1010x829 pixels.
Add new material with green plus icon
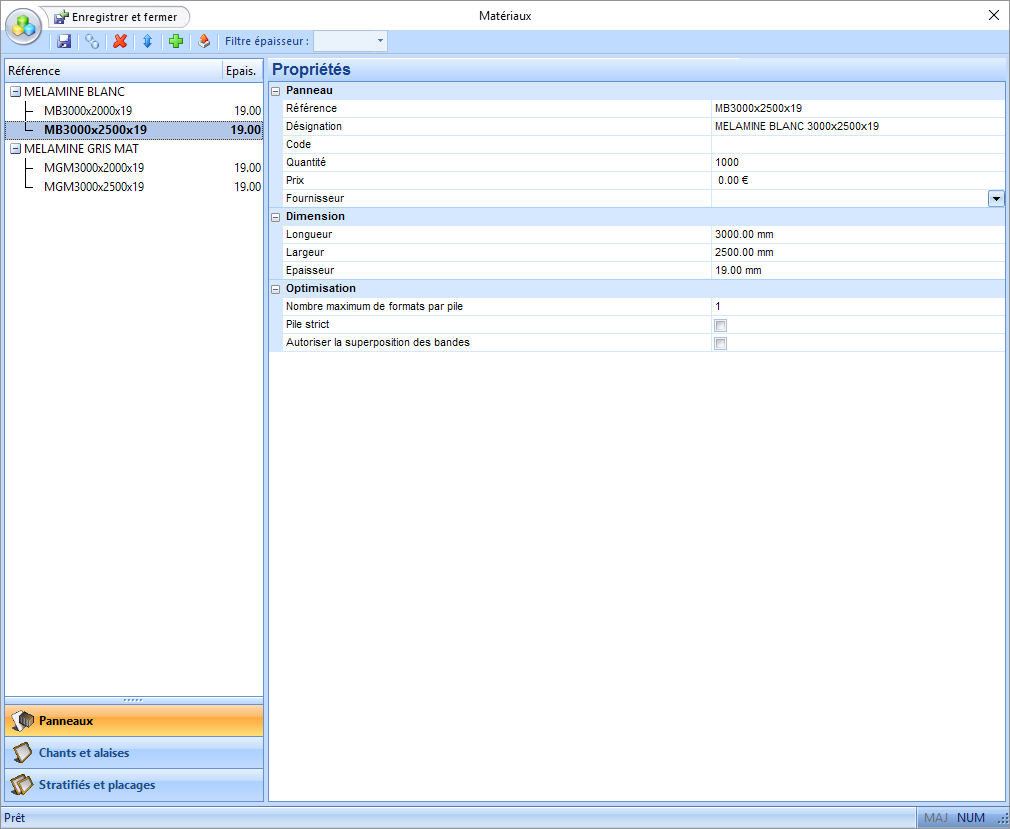(176, 41)
